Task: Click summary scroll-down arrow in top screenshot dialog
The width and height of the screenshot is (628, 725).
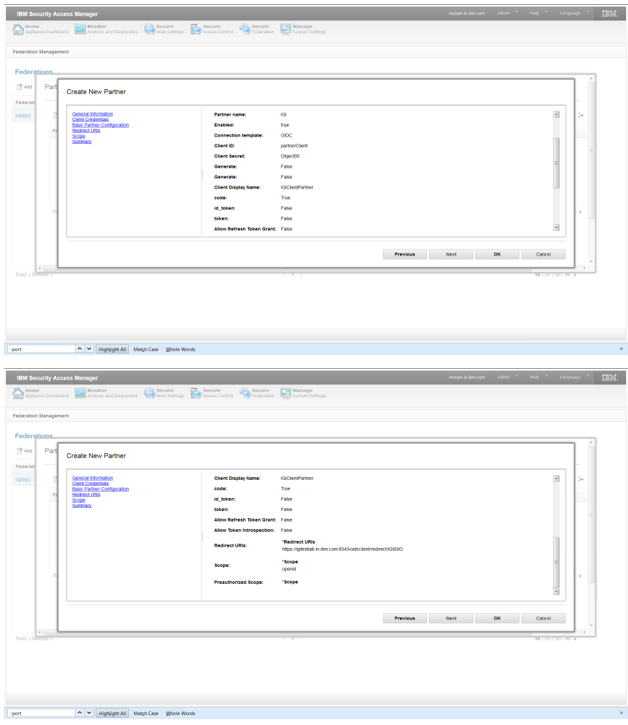Action: click(x=556, y=227)
